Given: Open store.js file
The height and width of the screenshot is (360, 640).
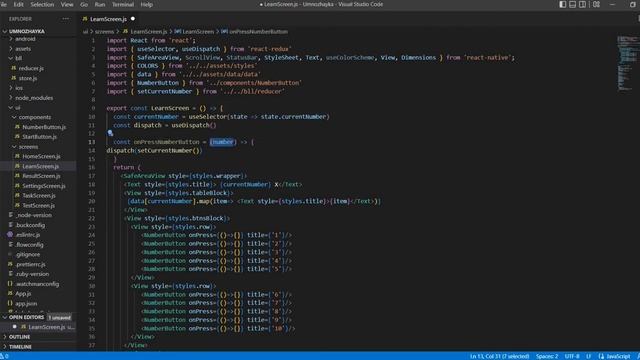Looking at the screenshot, I should 38,78.
